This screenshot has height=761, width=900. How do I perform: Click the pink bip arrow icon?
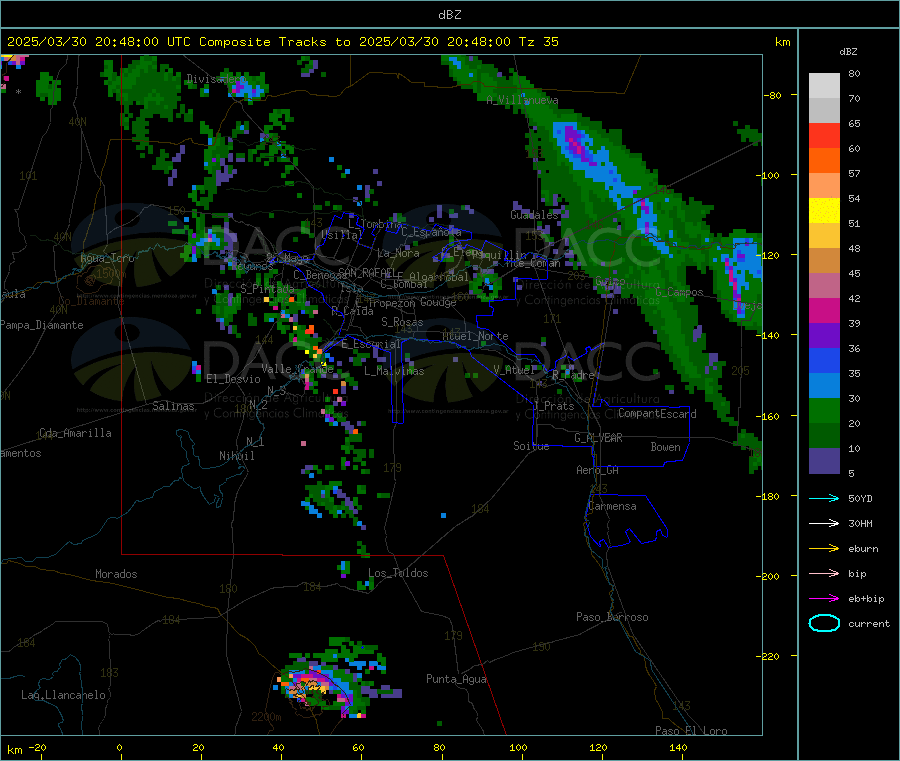pyautogui.click(x=824, y=573)
